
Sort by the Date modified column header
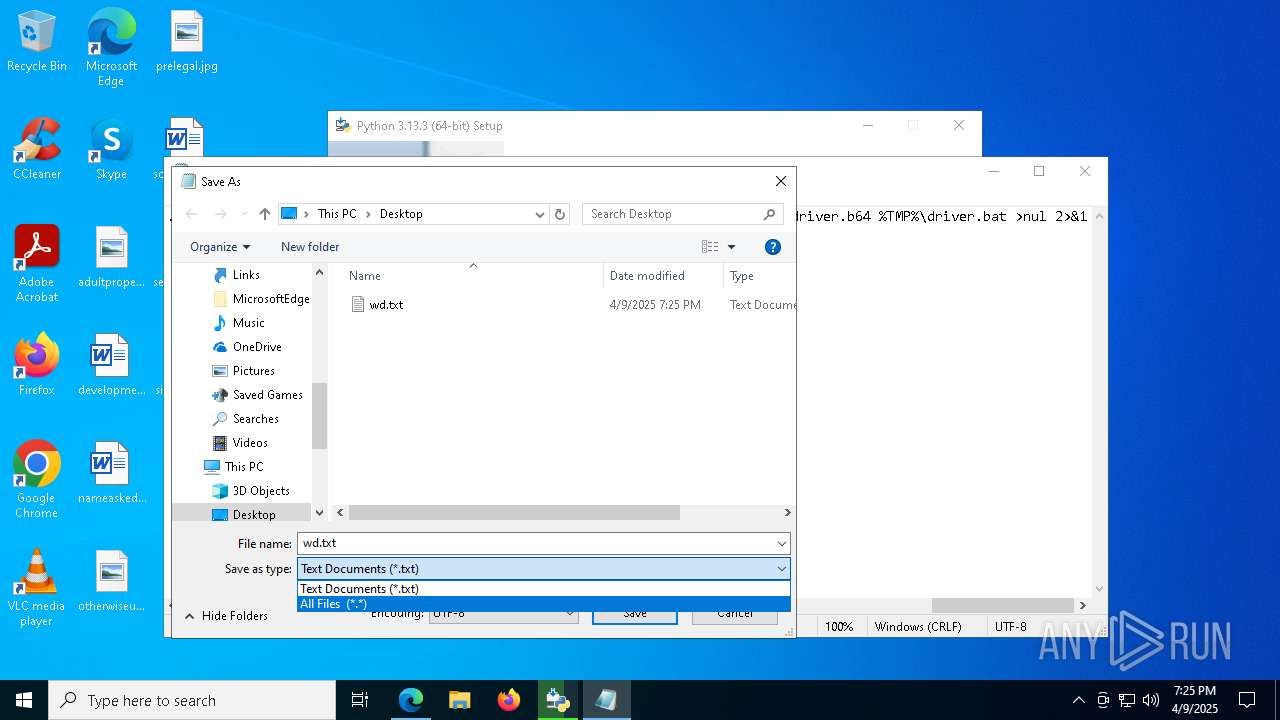pyautogui.click(x=647, y=276)
